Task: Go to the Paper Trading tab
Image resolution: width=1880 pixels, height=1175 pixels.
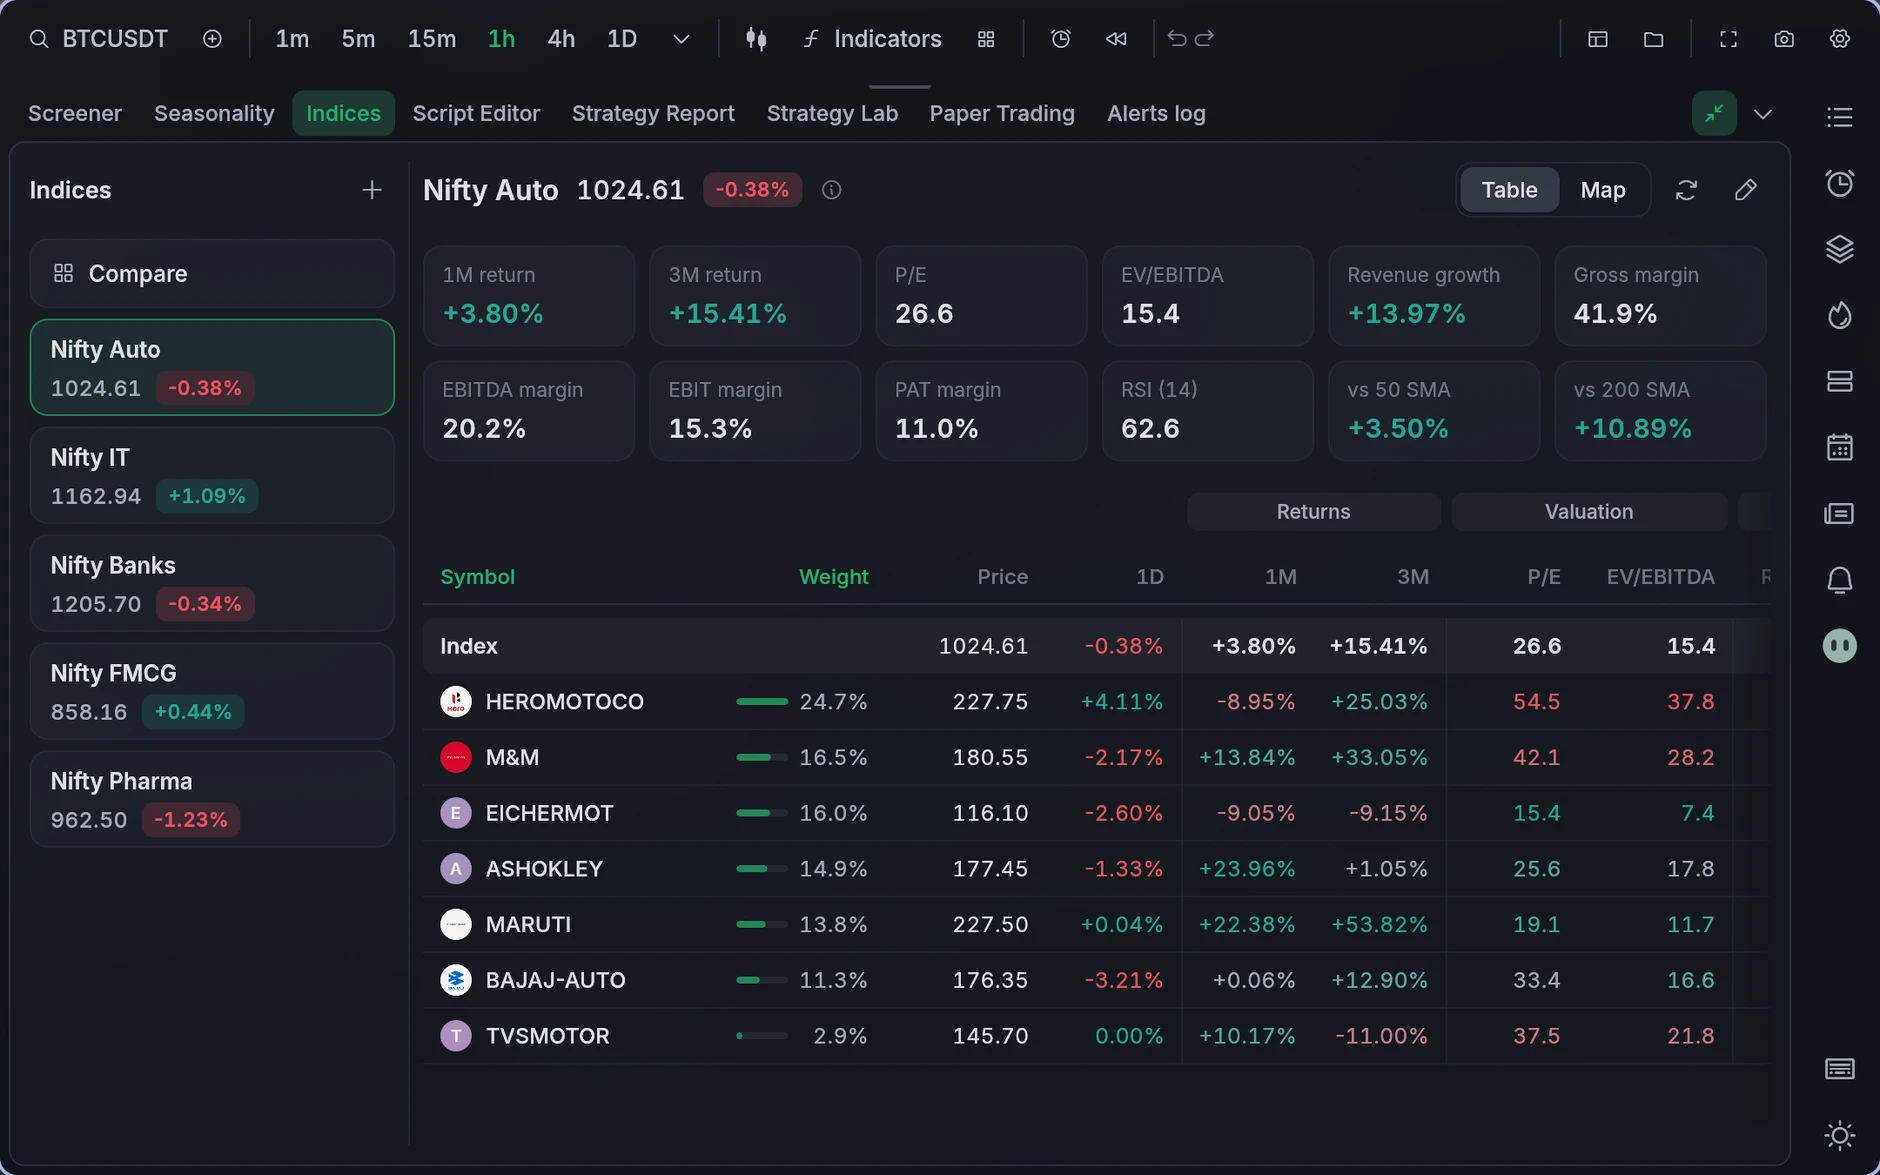Action: pos(1002,114)
